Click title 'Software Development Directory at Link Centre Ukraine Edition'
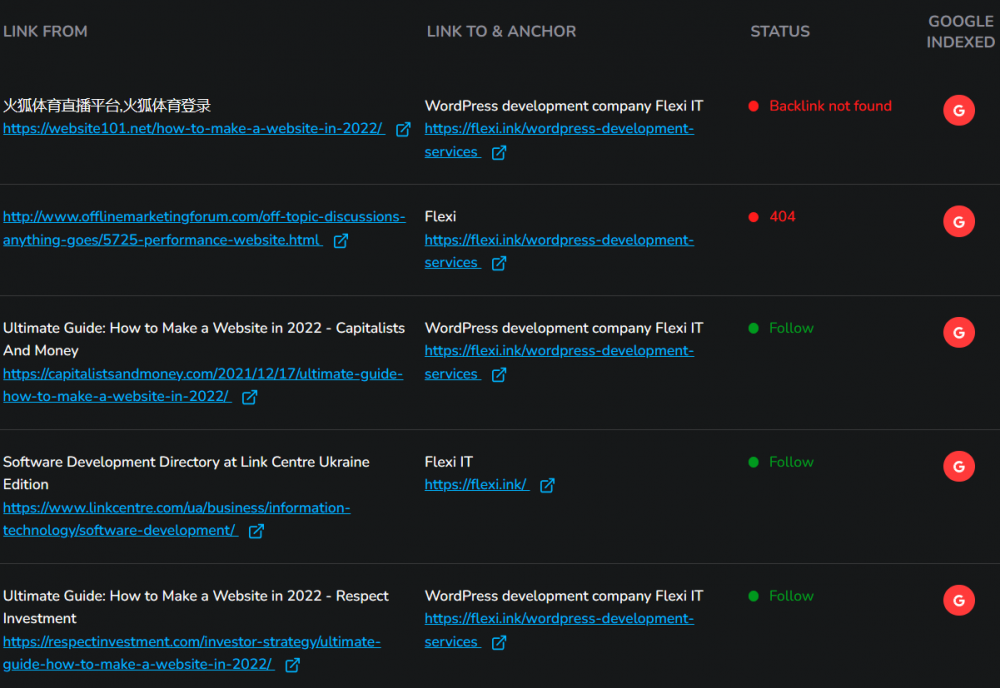 pyautogui.click(x=186, y=473)
